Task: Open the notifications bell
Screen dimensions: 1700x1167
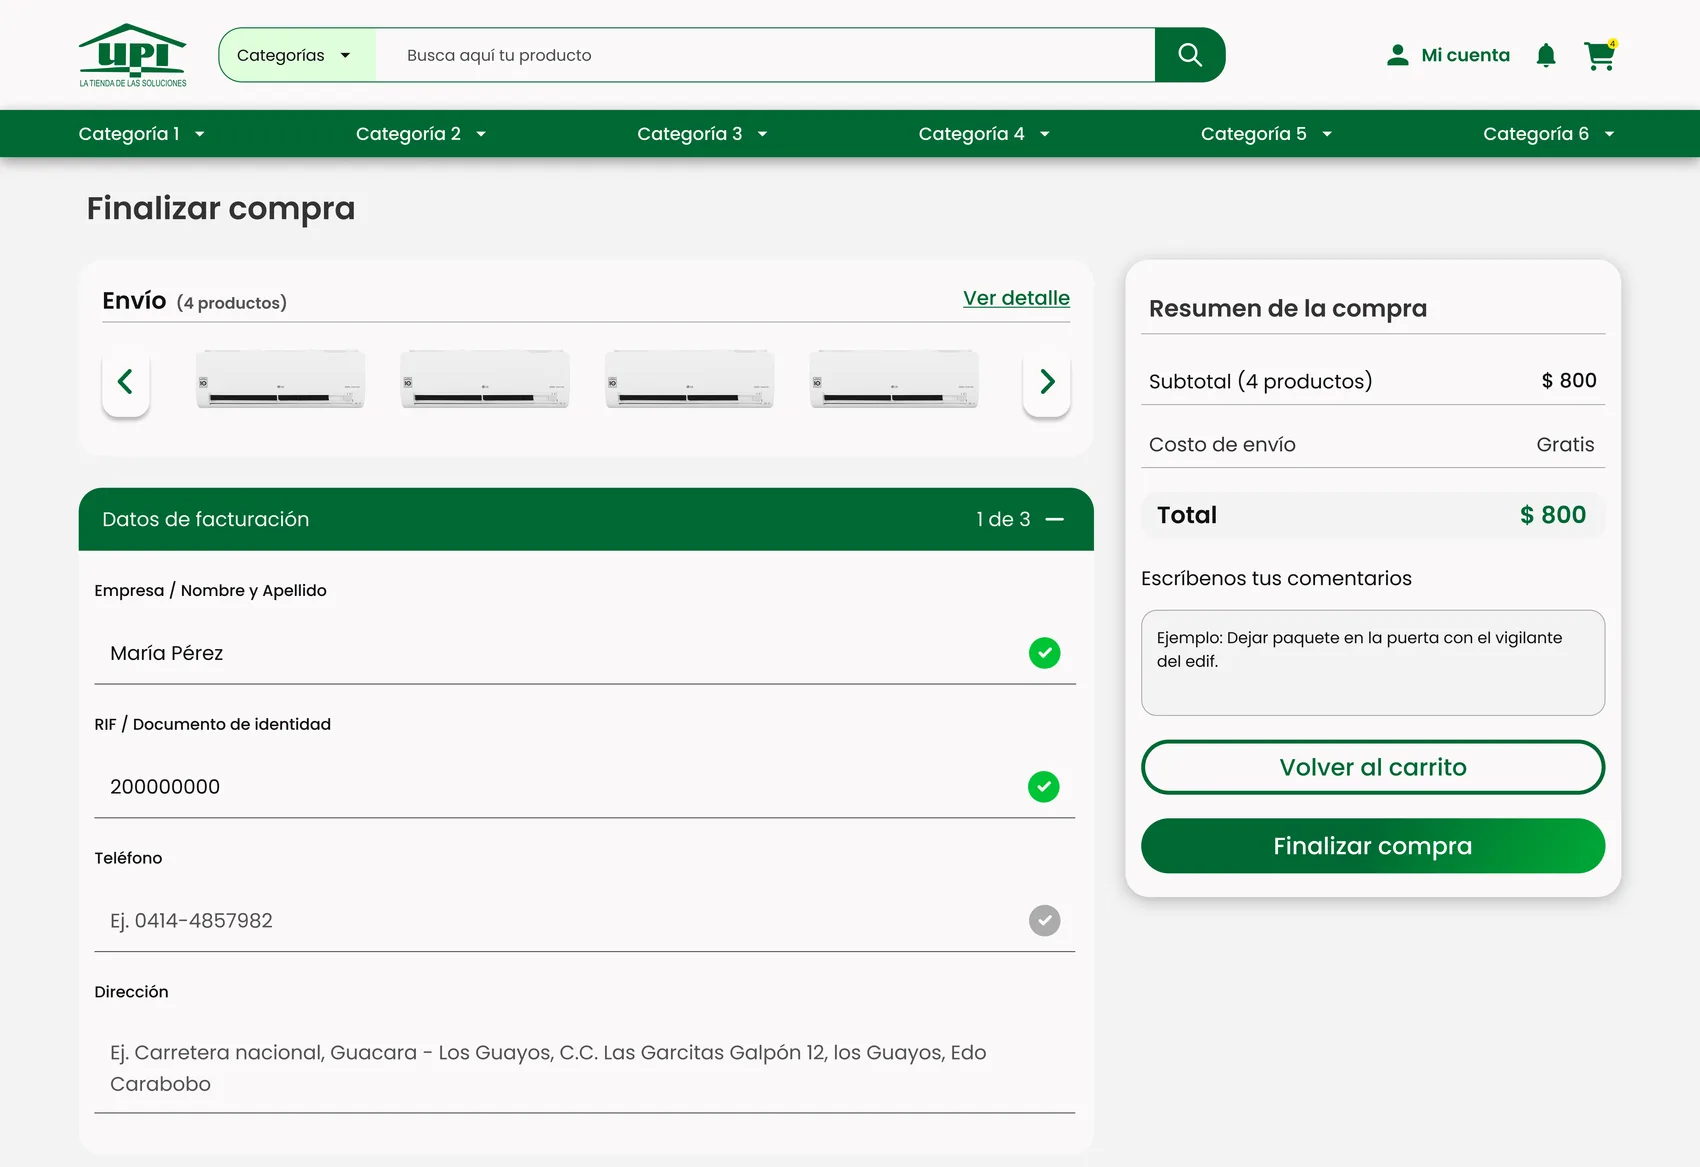Action: (x=1546, y=55)
